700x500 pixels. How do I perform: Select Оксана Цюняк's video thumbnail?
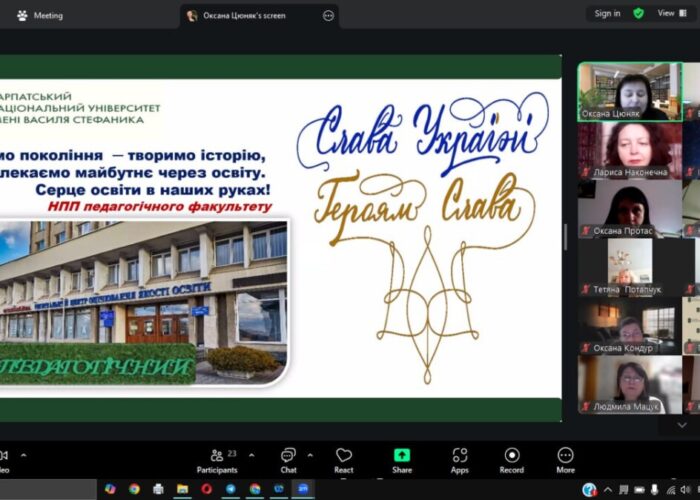(629, 92)
